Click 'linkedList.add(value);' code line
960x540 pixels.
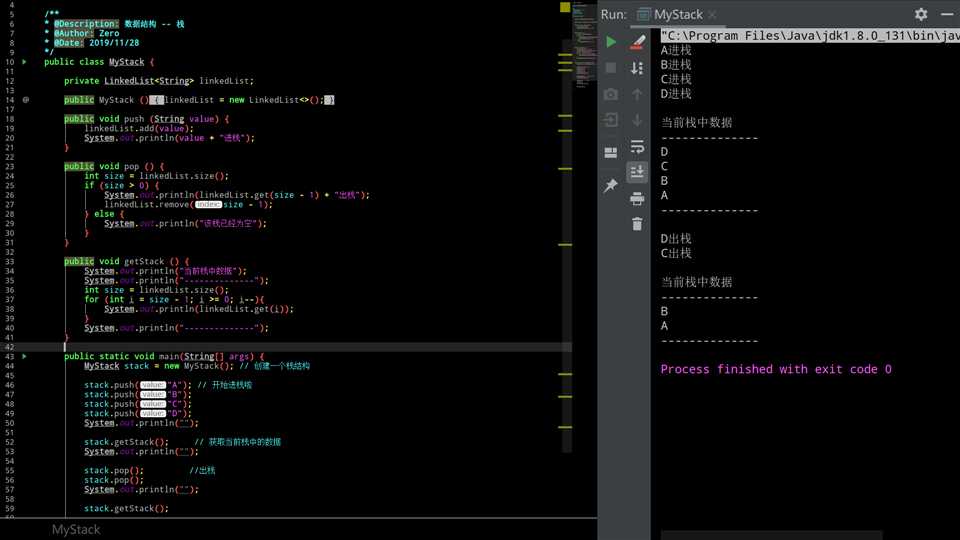(x=138, y=129)
